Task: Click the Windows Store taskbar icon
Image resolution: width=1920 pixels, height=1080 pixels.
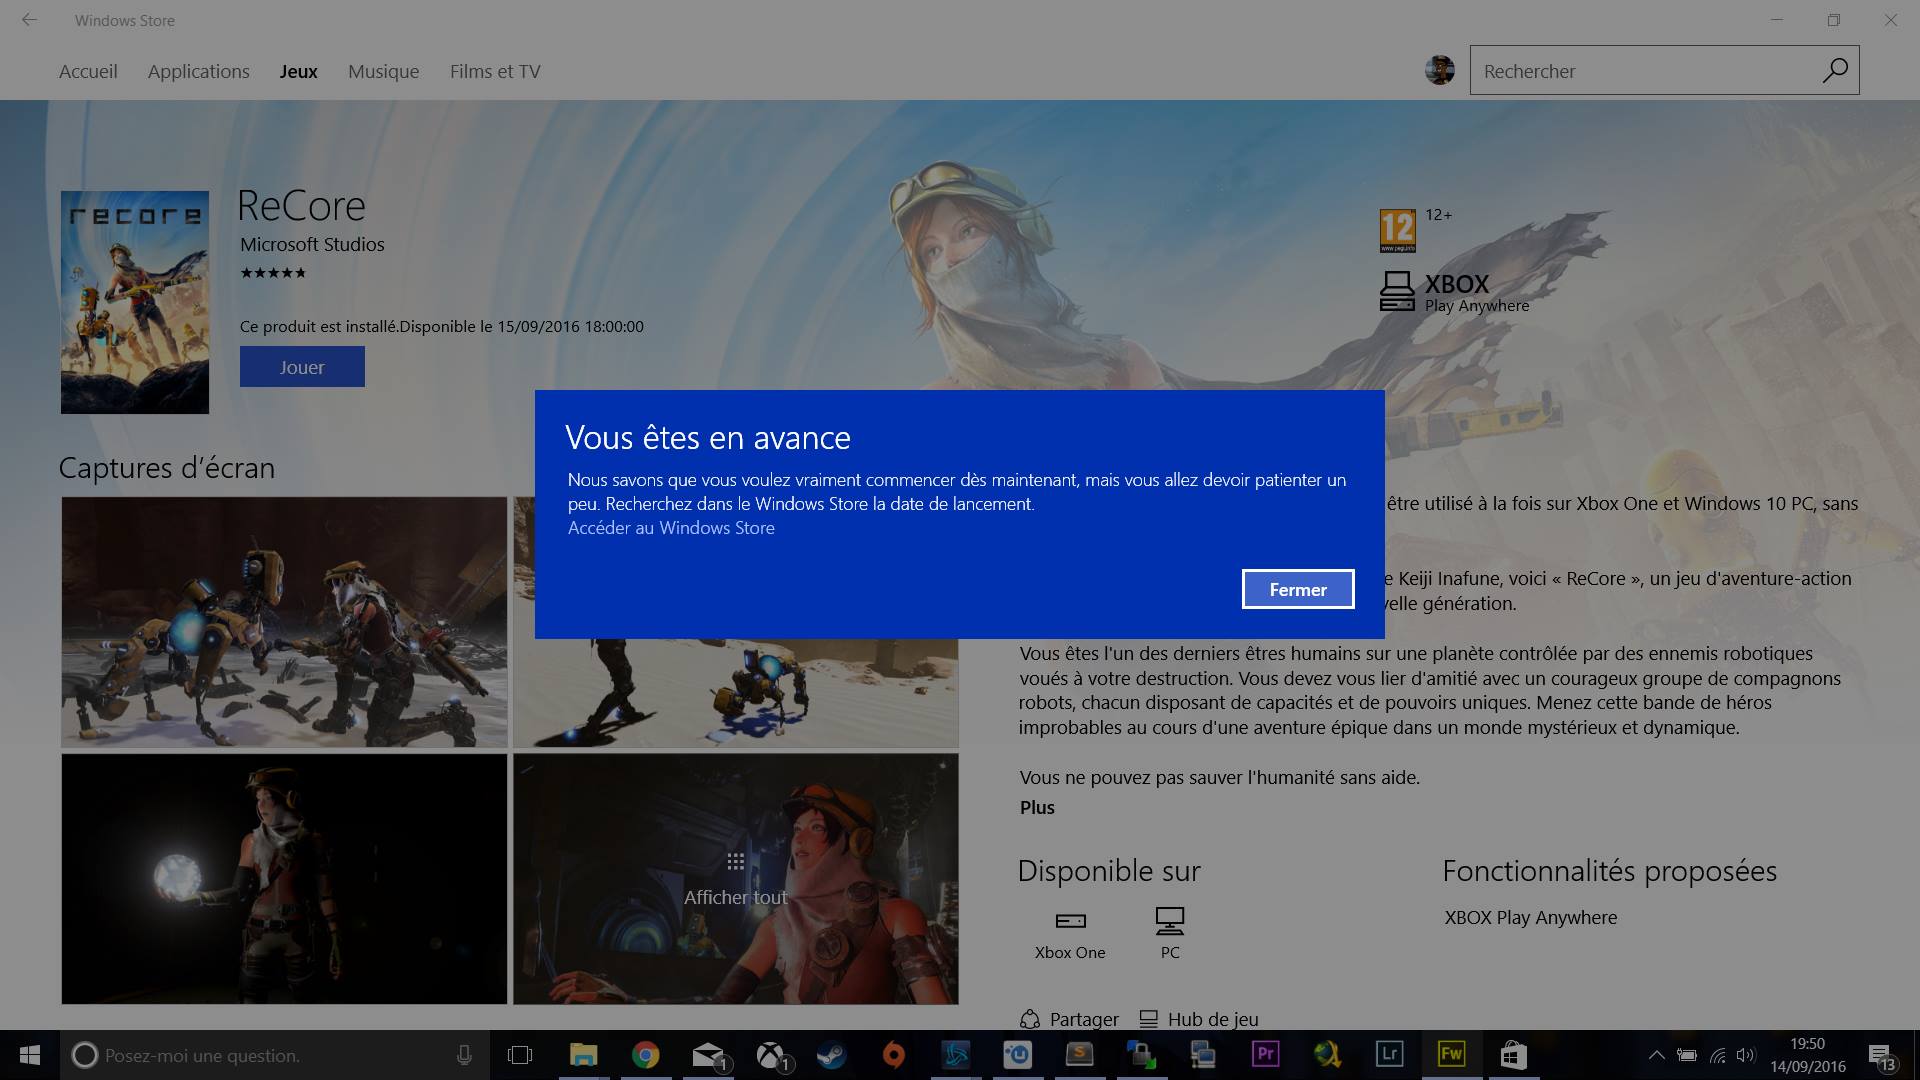Action: point(1514,1055)
